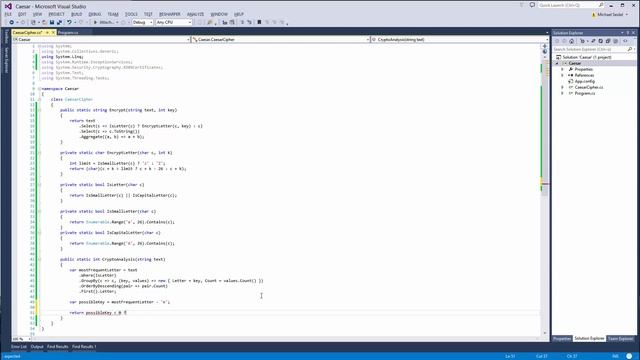This screenshot has height=360, width=640.
Task: Toggle Show All Files in Solution Explorer
Action: (x=615, y=41)
